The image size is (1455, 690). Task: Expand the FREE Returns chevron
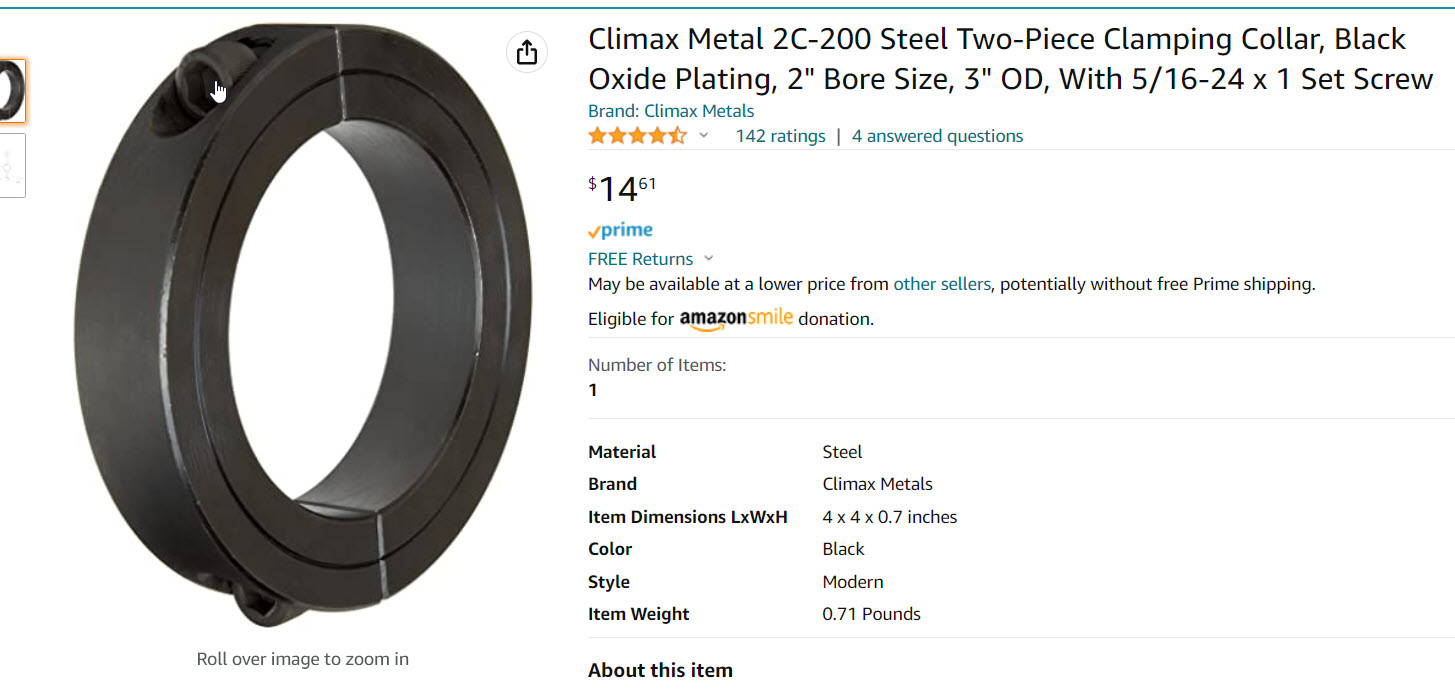point(709,259)
